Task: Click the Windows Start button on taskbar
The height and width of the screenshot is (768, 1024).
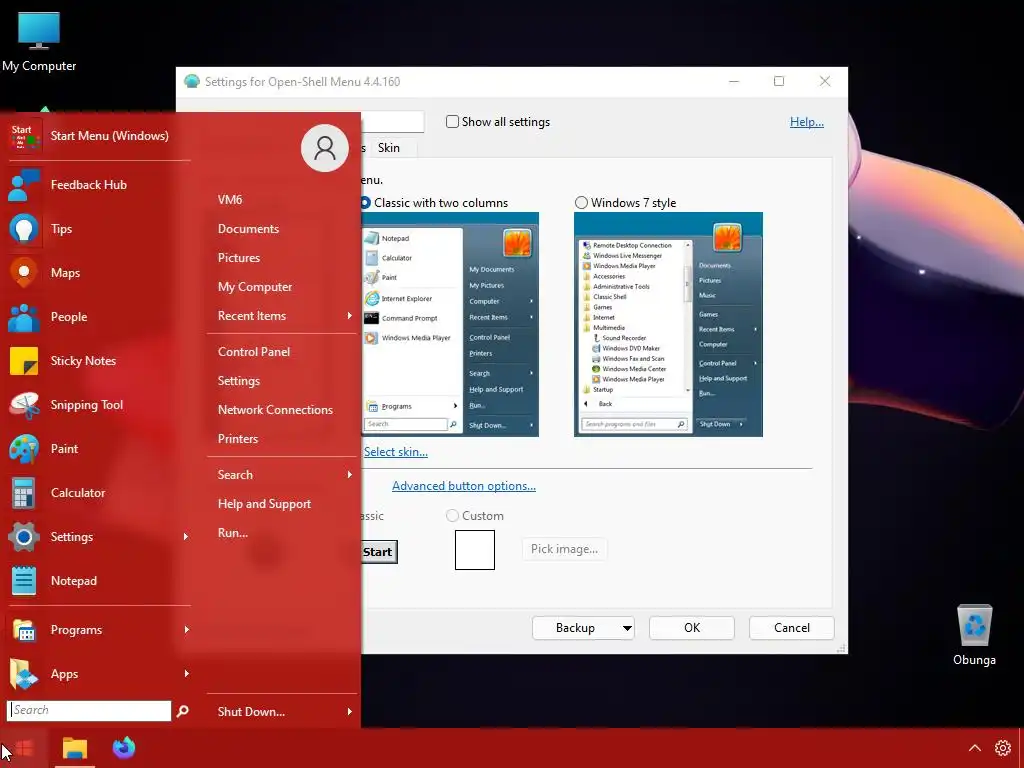Action: coord(24,748)
